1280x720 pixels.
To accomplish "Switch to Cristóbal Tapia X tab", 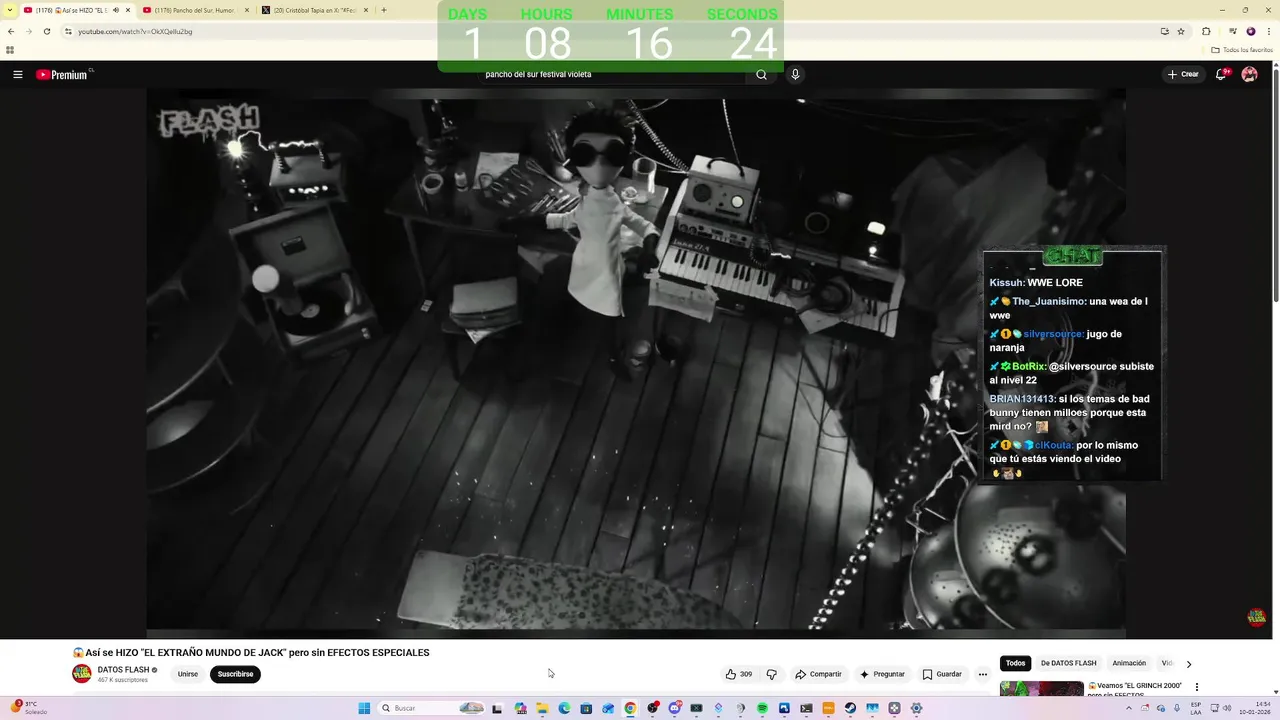I will [x=316, y=10].
